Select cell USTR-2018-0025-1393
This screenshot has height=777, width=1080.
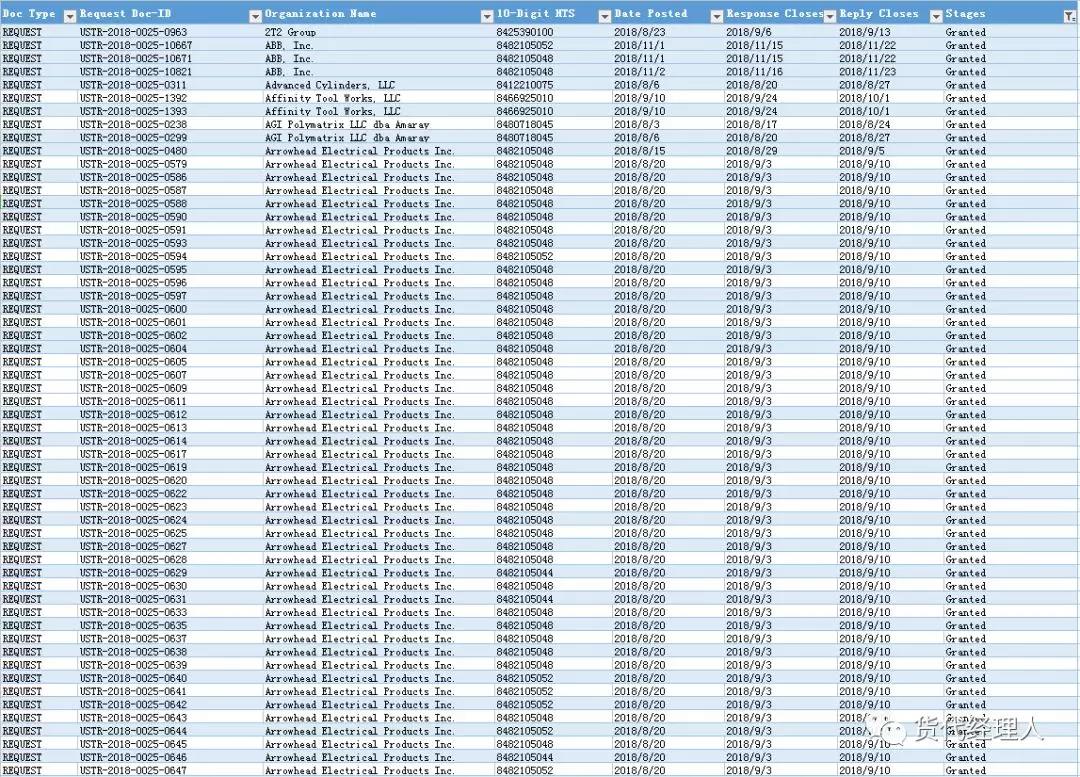(170, 112)
